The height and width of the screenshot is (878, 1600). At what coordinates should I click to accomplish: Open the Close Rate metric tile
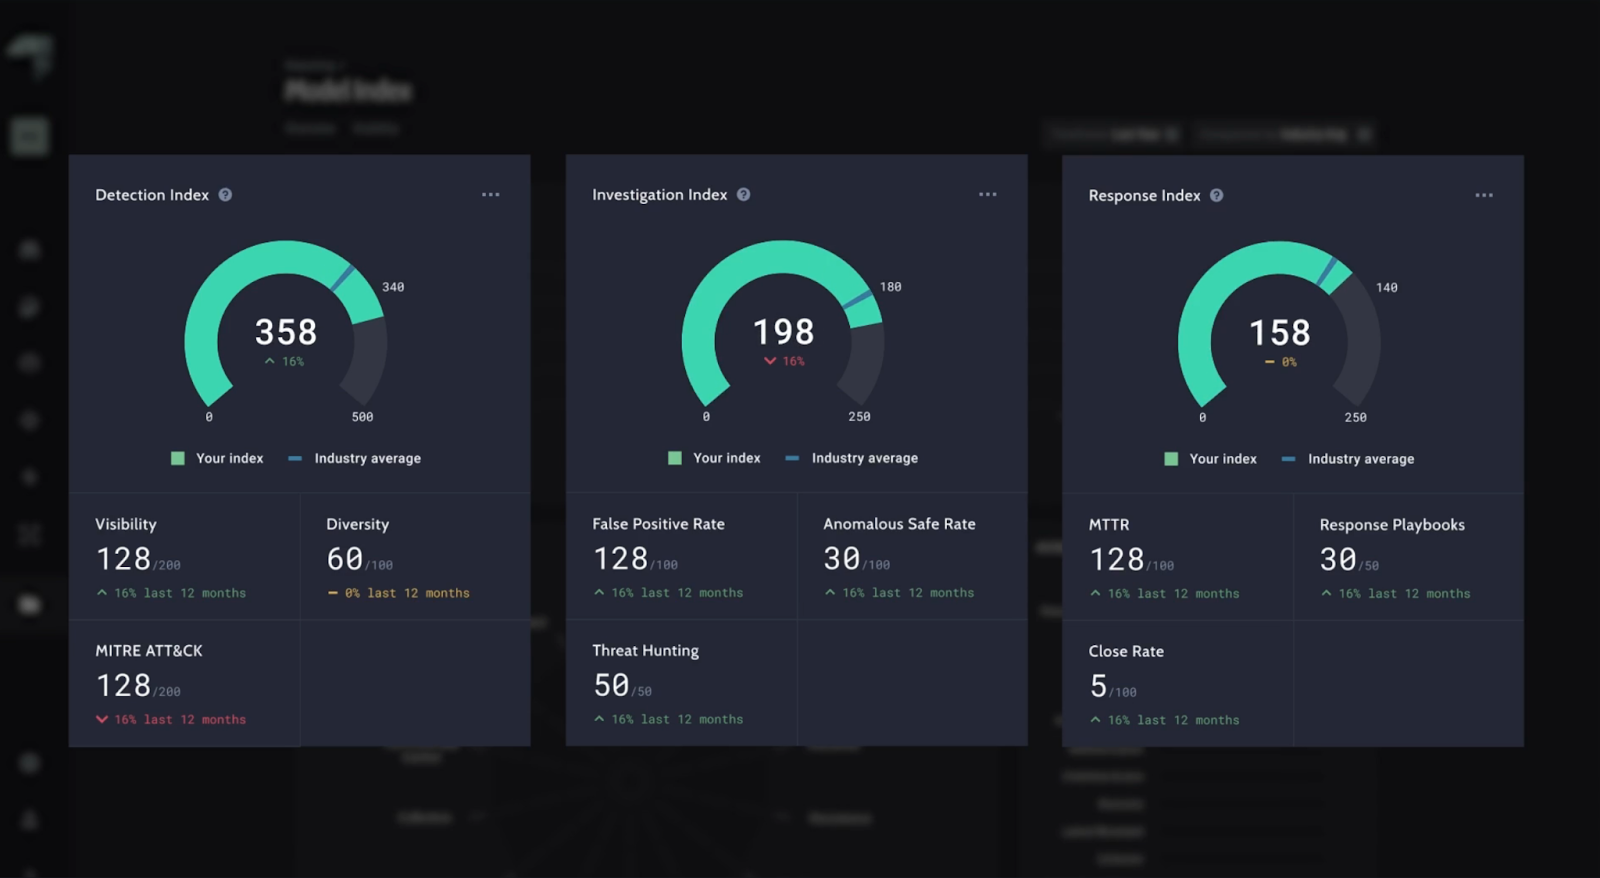pos(1177,685)
